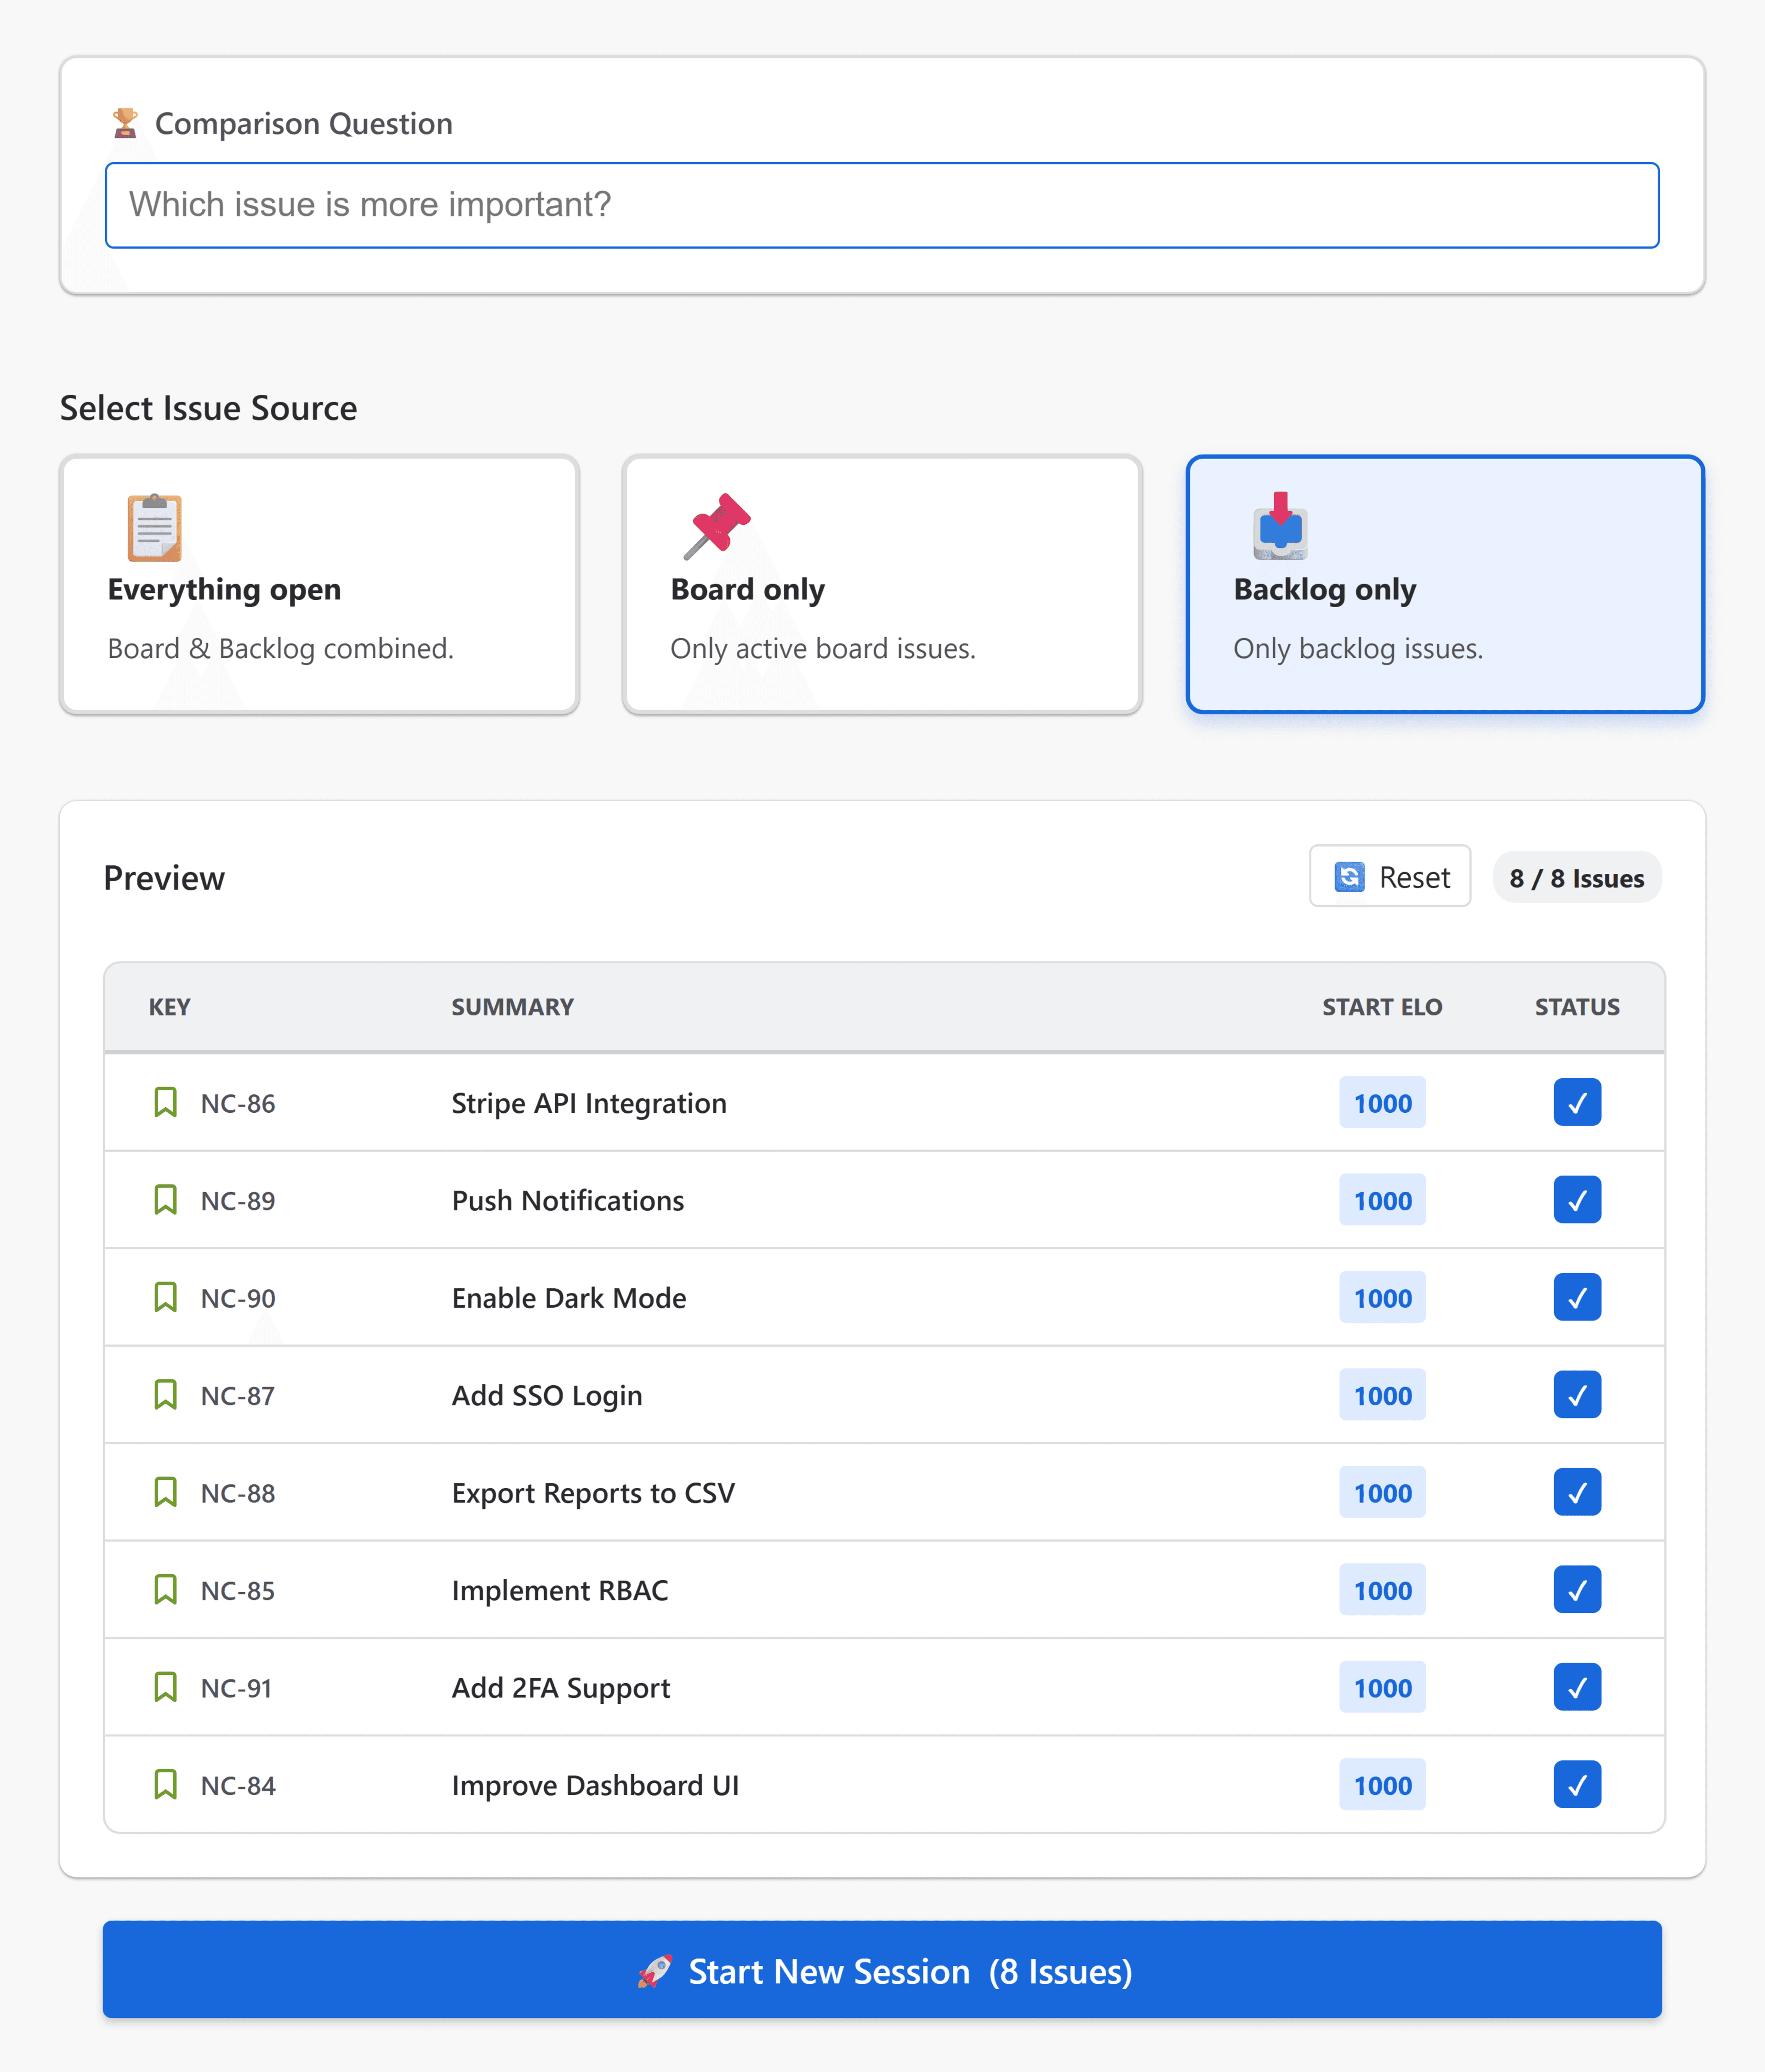Uncheck the Stripe API Integration checkbox

coord(1577,1102)
